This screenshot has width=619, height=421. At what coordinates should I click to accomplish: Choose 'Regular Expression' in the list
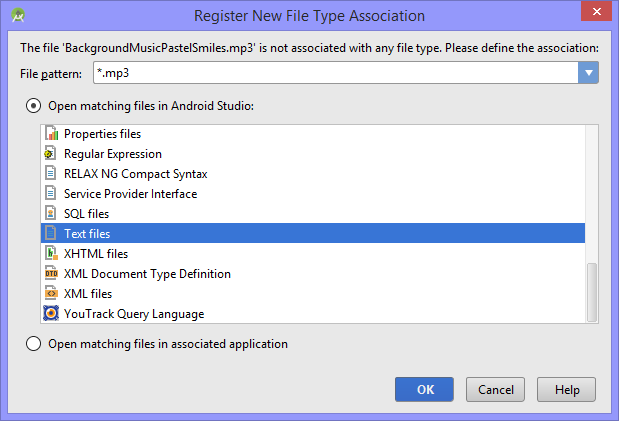point(313,154)
